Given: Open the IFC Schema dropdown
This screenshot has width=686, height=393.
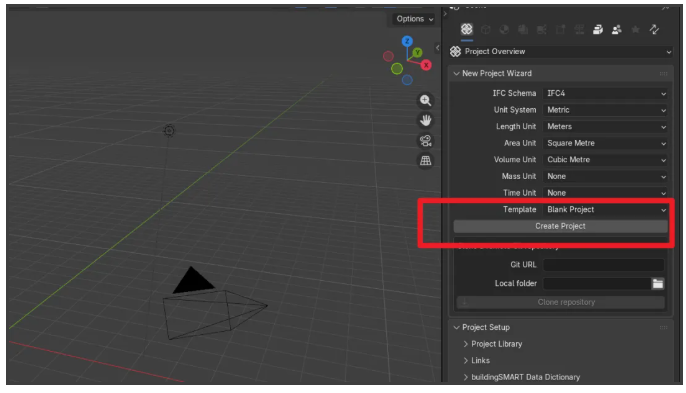Looking at the screenshot, I should coord(606,93).
